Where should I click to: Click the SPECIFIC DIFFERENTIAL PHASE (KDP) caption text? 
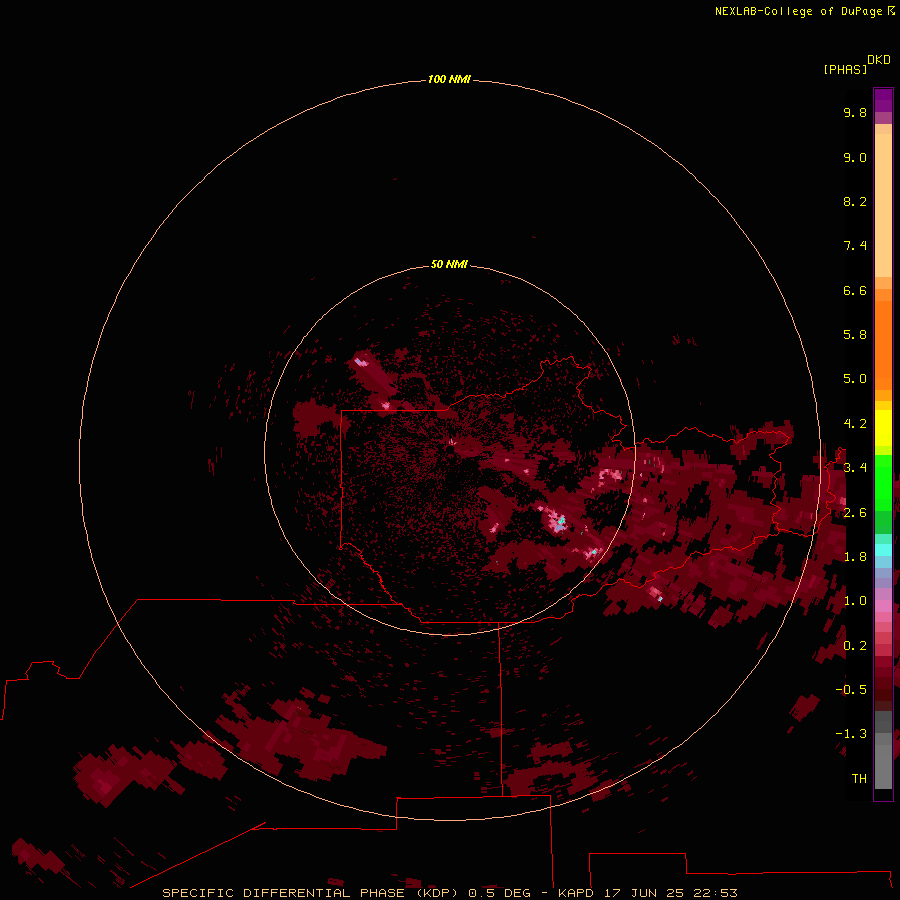pos(311,893)
